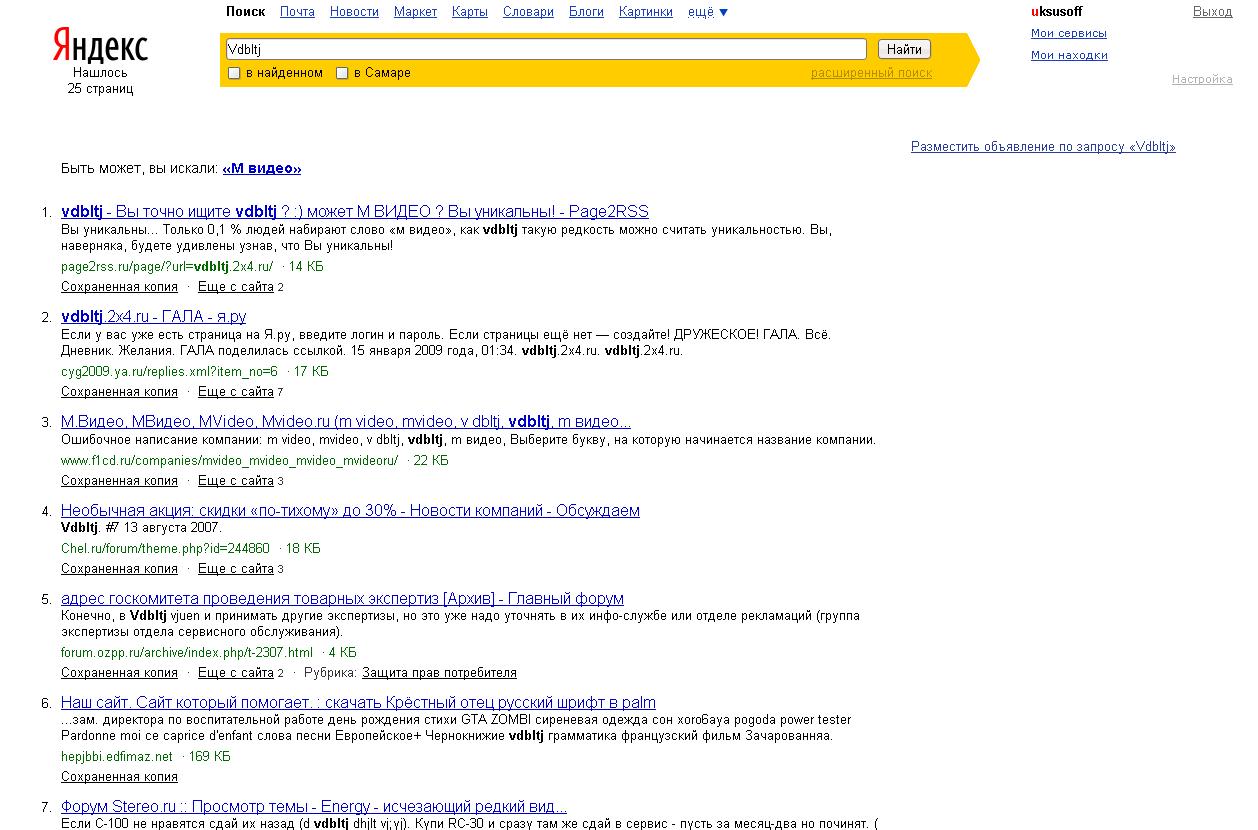Open rubric 'Защита прав потребителя'
Image resolution: width=1258 pixels, height=830 pixels.
coord(439,673)
